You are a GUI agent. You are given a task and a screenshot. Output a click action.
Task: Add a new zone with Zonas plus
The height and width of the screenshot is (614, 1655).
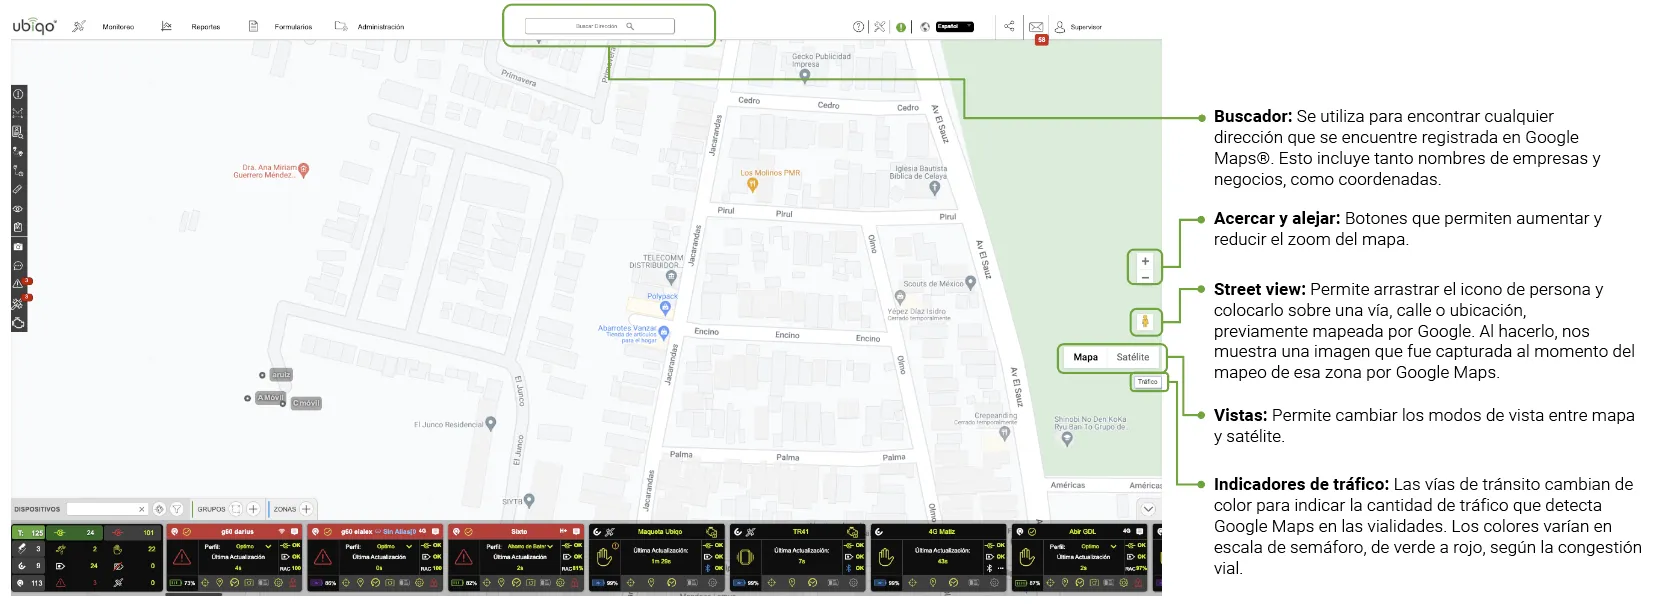306,509
